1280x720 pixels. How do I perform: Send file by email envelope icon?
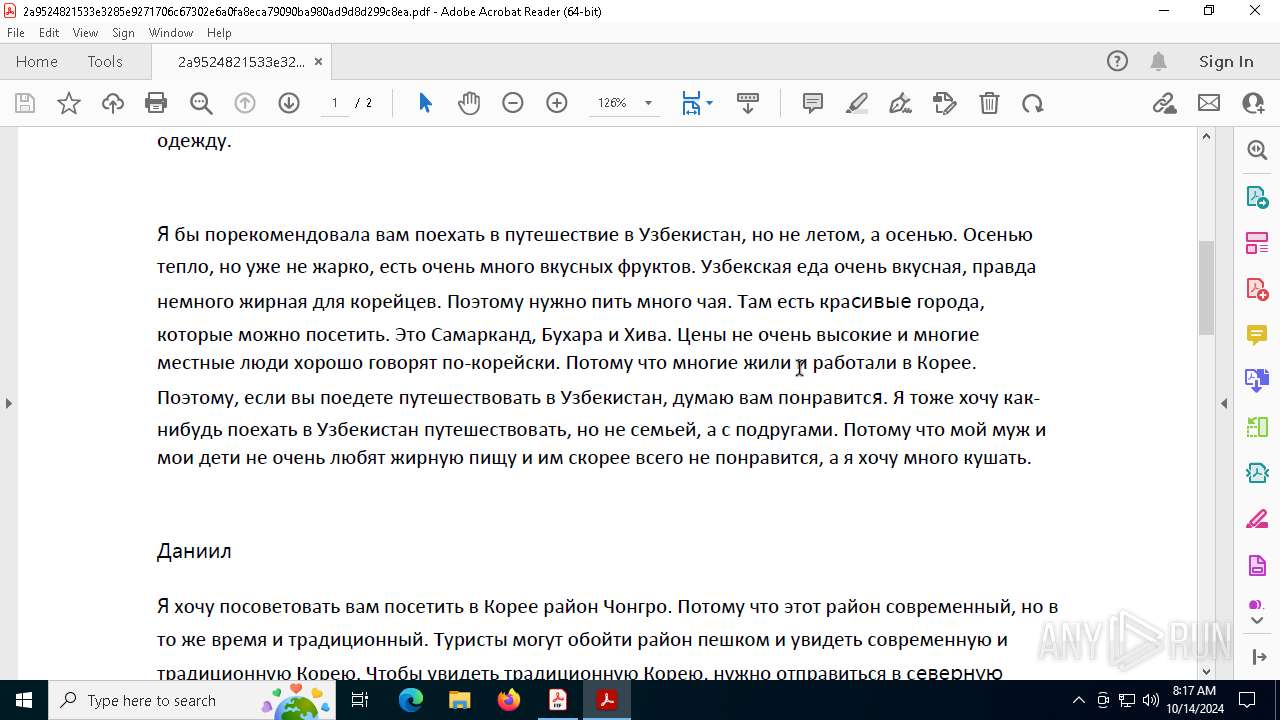(x=1209, y=103)
